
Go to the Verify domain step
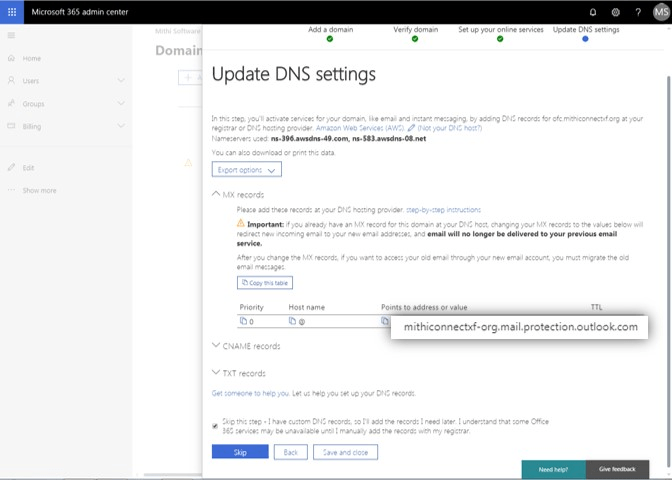tap(415, 34)
